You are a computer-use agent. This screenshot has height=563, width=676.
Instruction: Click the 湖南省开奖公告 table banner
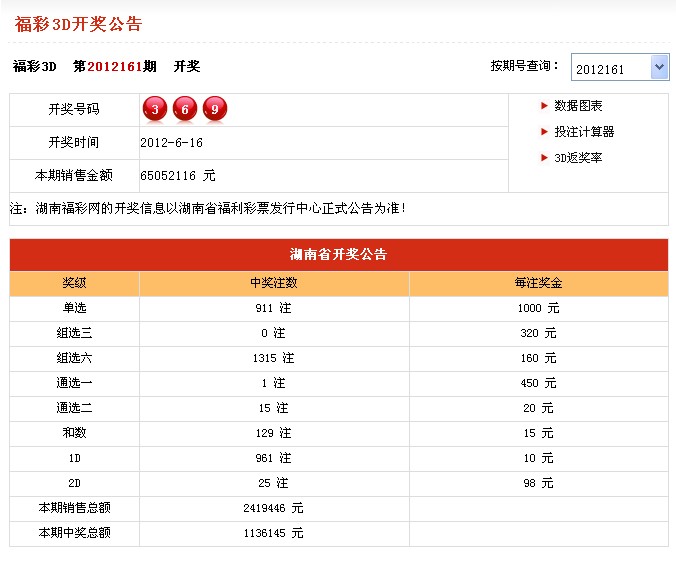(338, 254)
